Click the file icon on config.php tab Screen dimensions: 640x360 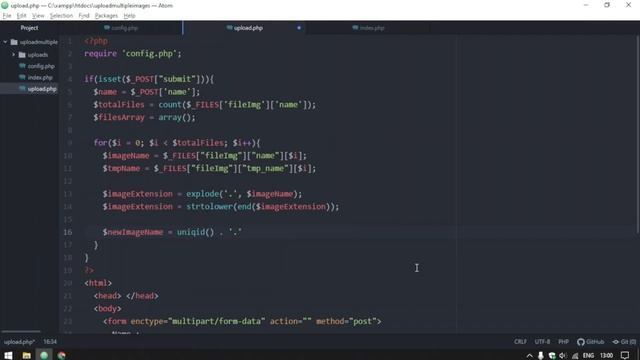tap(107, 28)
